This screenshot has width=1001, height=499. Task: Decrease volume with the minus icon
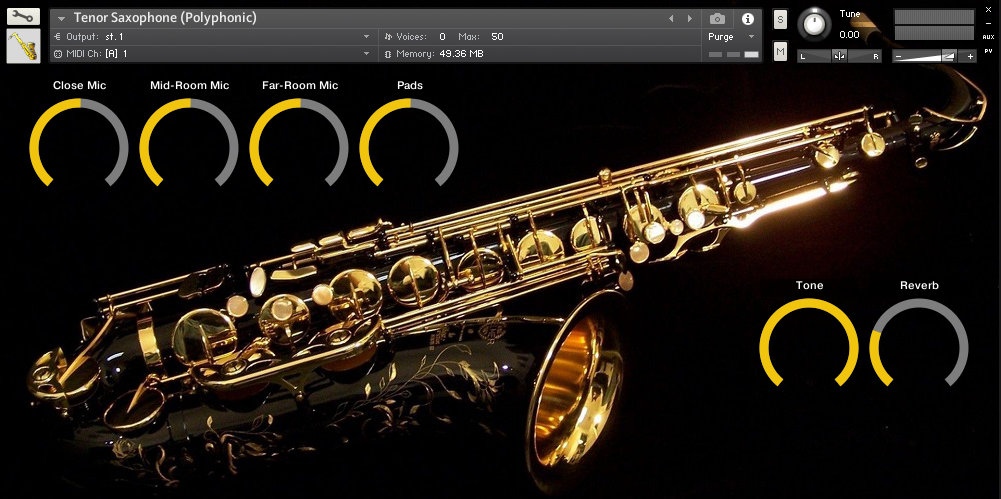(899, 56)
